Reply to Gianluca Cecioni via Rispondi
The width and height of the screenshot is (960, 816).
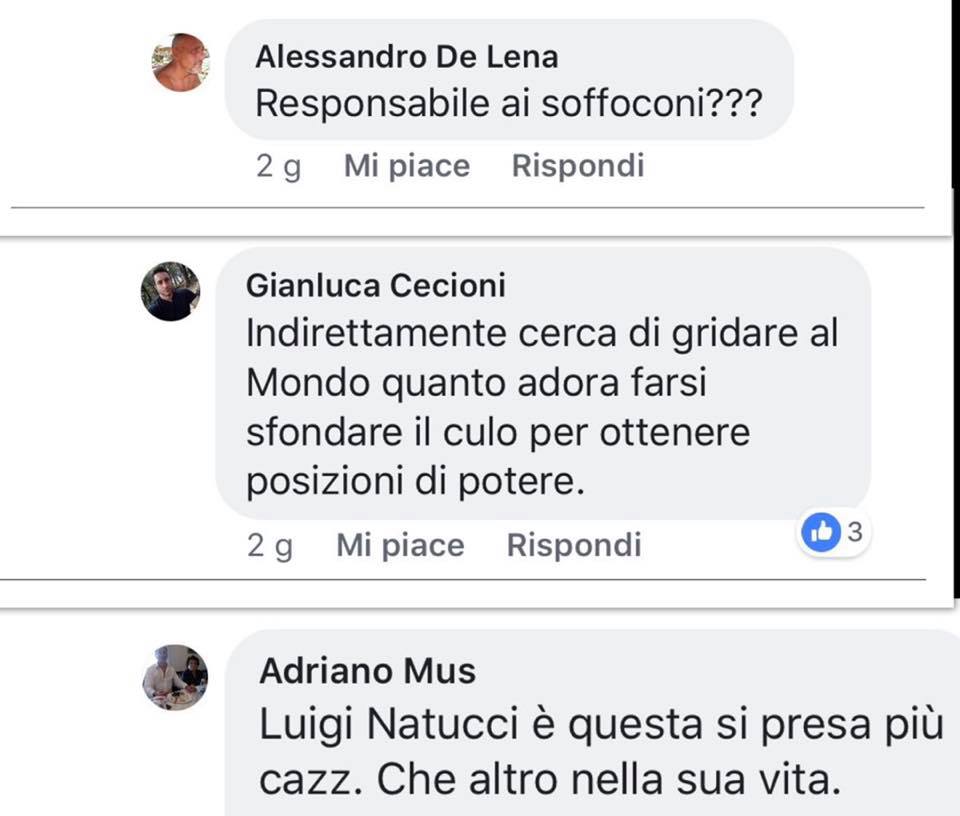click(x=574, y=545)
